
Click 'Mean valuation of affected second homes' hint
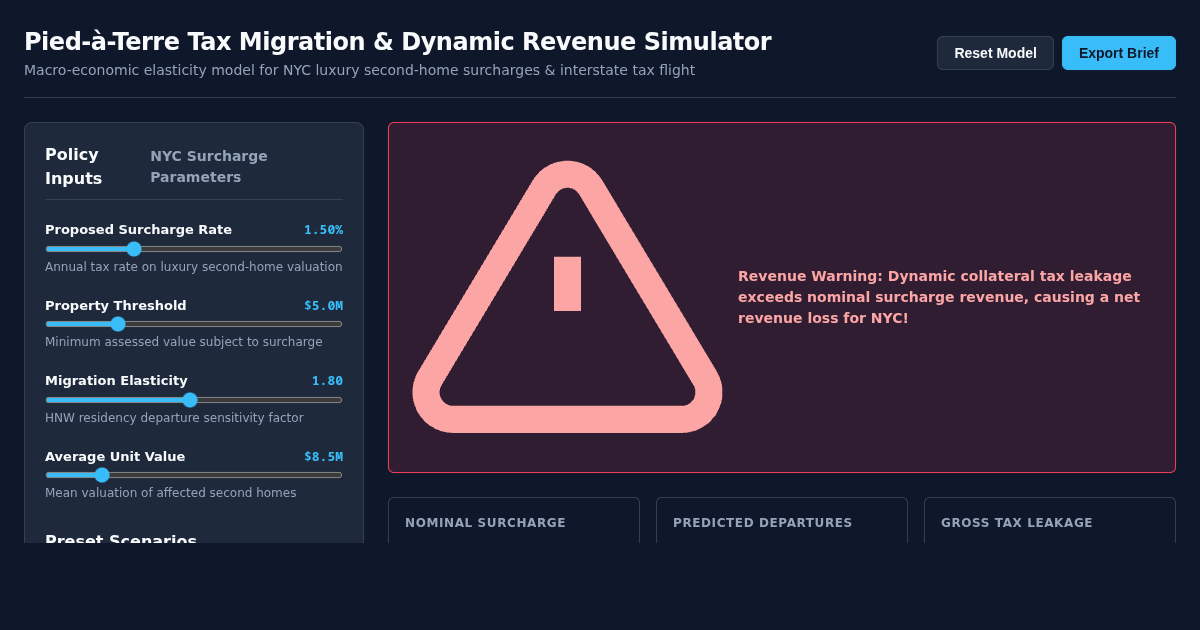tap(171, 493)
